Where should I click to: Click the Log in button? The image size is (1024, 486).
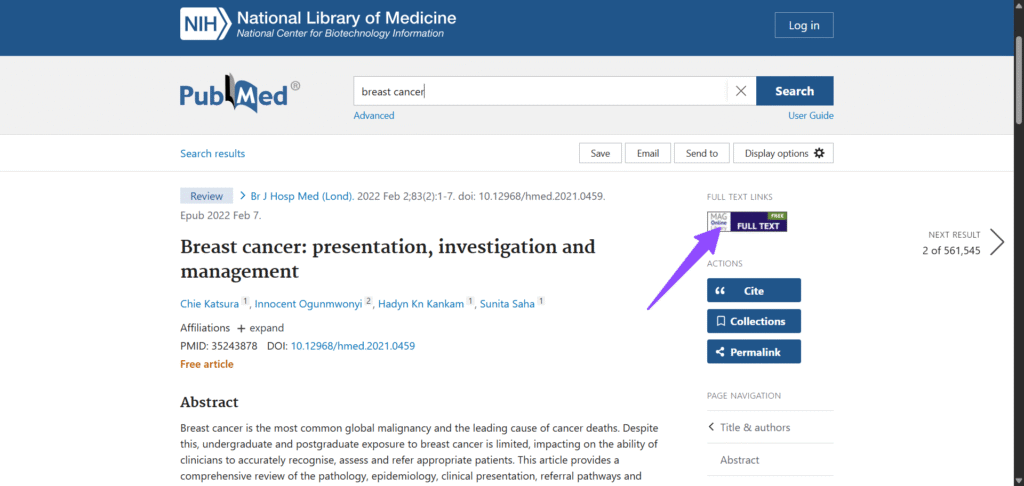803,25
